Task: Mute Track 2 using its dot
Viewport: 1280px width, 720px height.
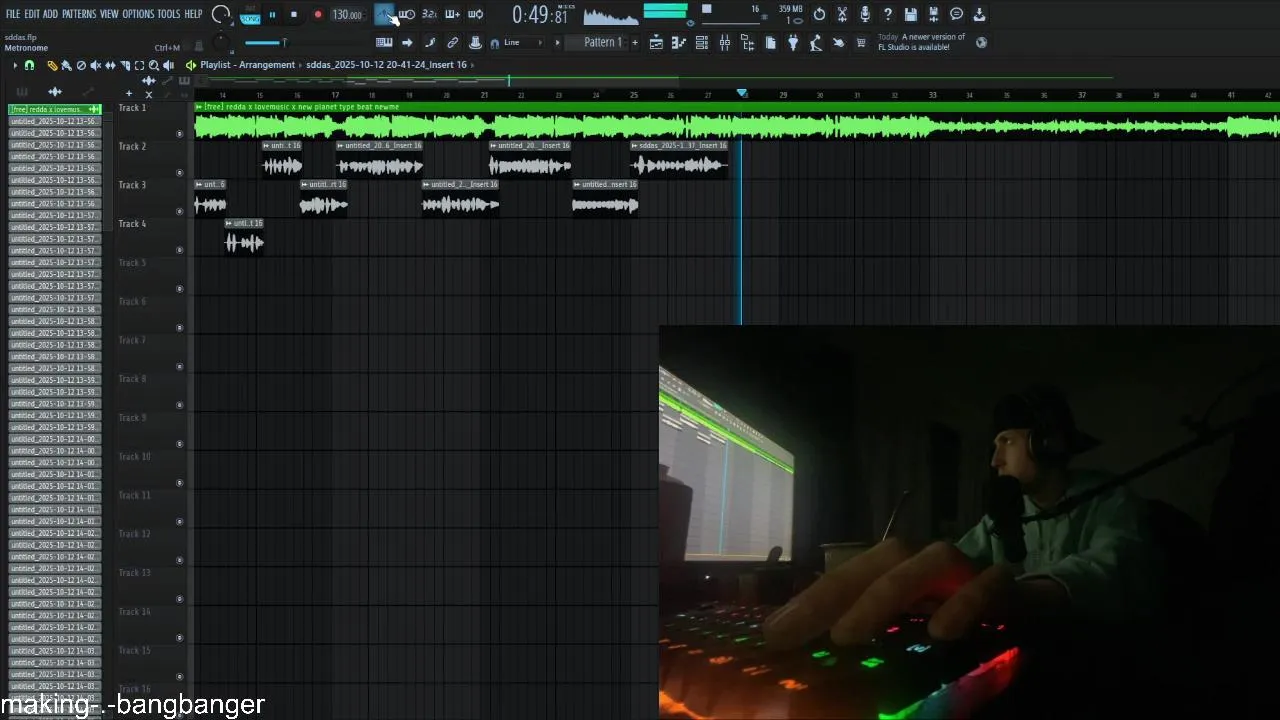Action: click(x=180, y=172)
